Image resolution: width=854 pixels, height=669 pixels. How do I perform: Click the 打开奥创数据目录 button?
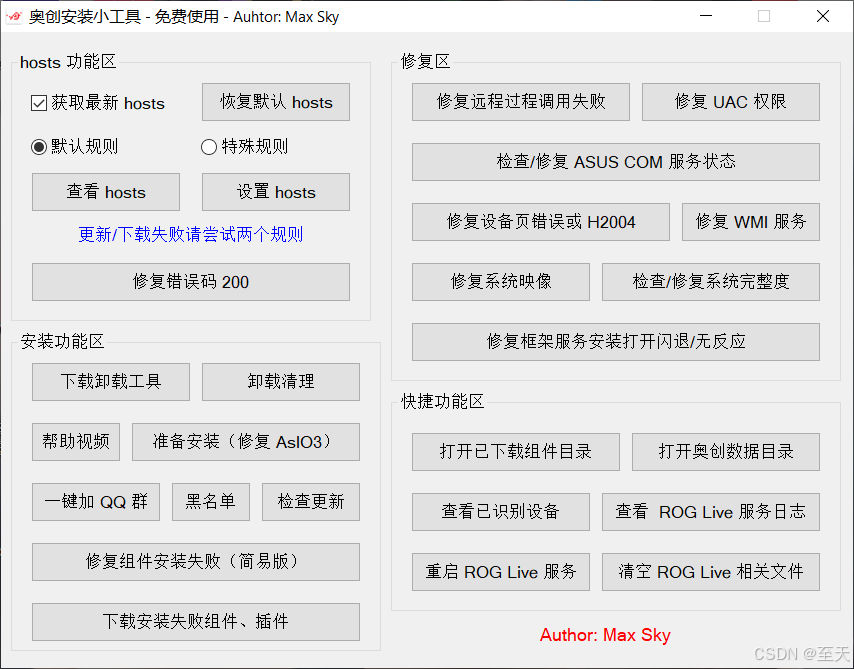(x=725, y=452)
